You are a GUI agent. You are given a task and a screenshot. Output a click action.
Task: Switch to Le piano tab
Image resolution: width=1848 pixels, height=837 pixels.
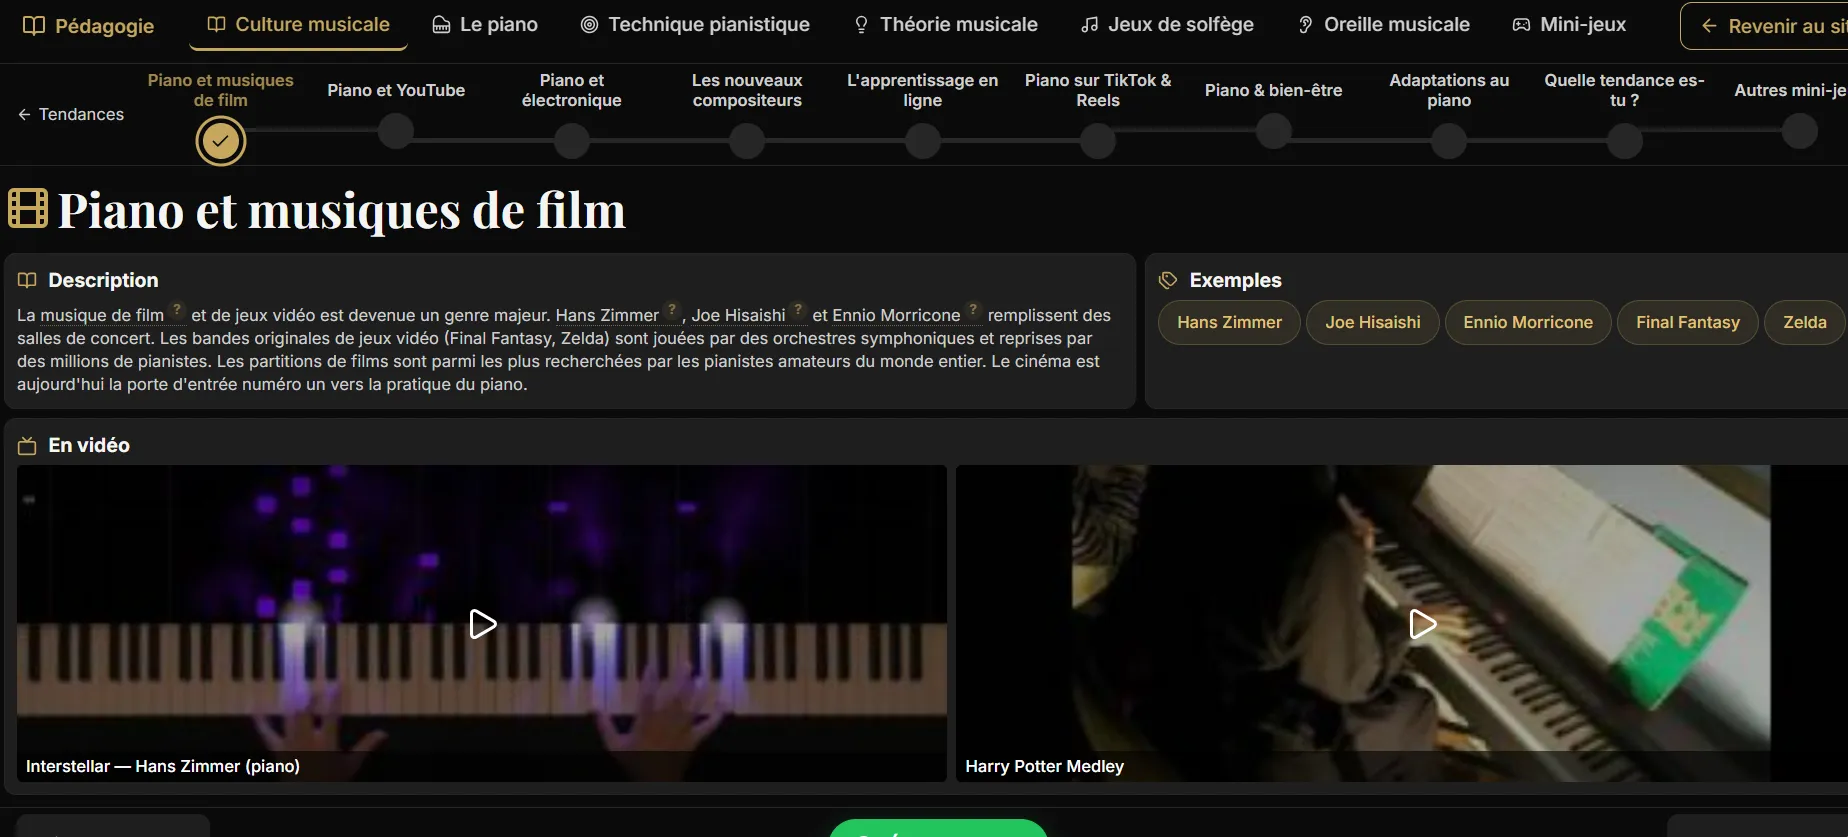click(x=485, y=24)
